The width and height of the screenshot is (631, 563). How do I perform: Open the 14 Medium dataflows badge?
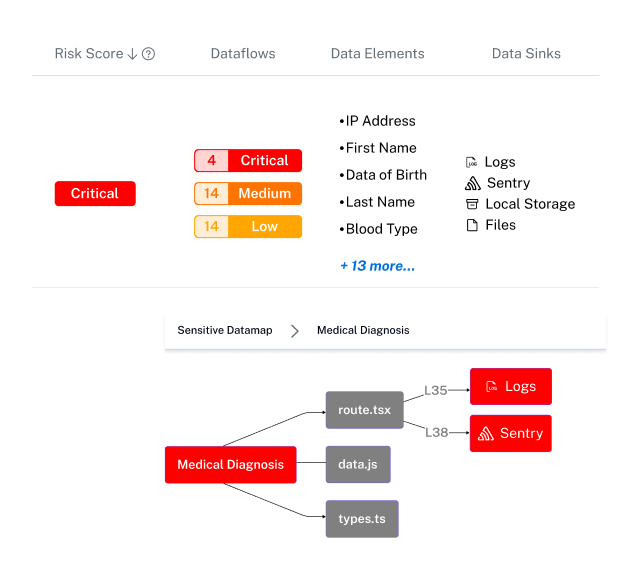pyautogui.click(x=248, y=194)
